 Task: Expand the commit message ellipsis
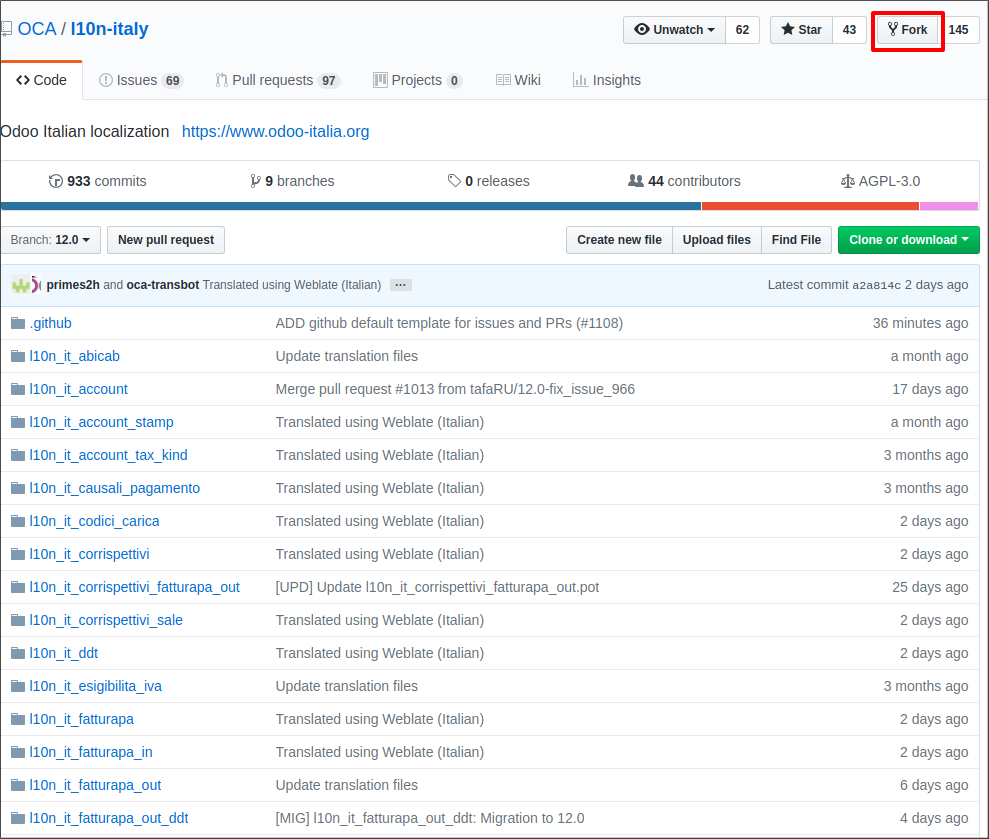point(400,285)
